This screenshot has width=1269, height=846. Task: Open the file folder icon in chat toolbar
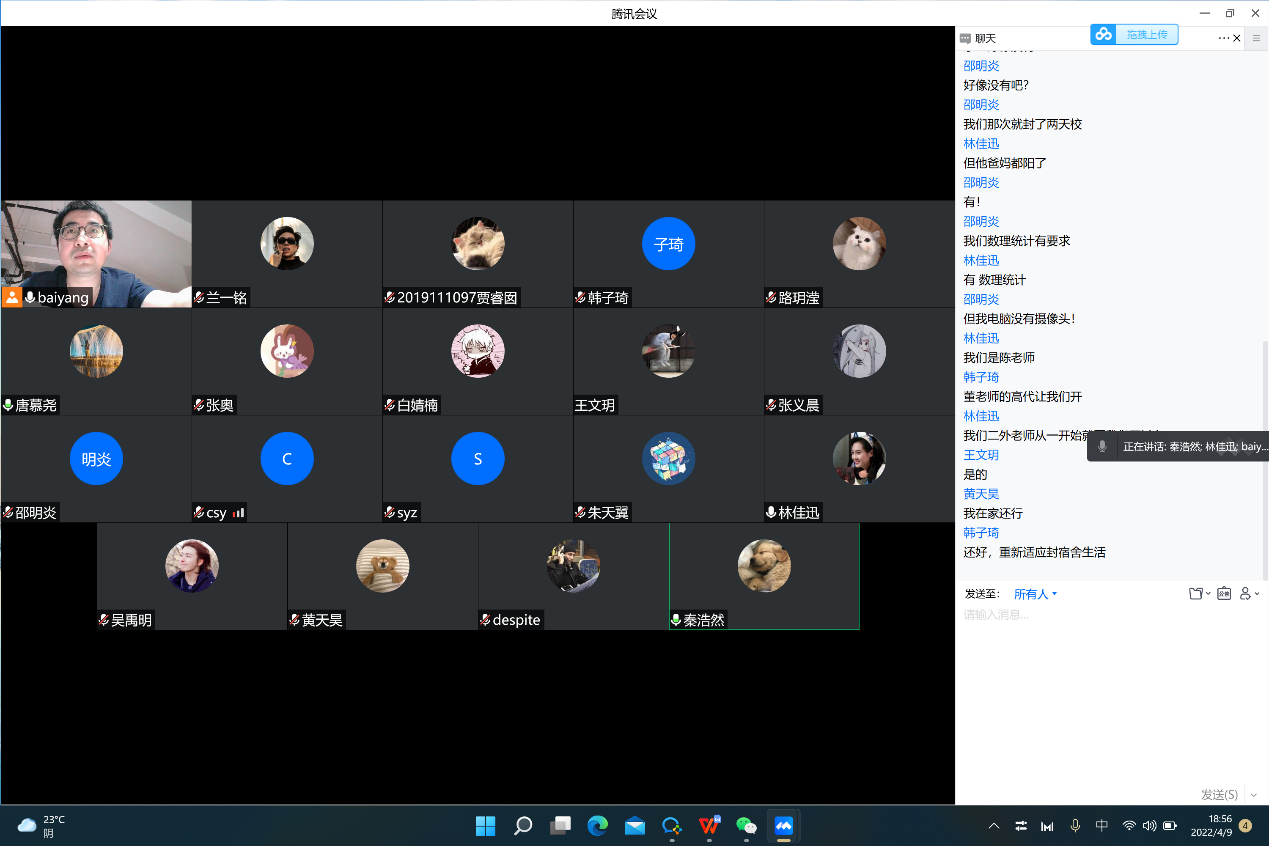click(x=1195, y=594)
